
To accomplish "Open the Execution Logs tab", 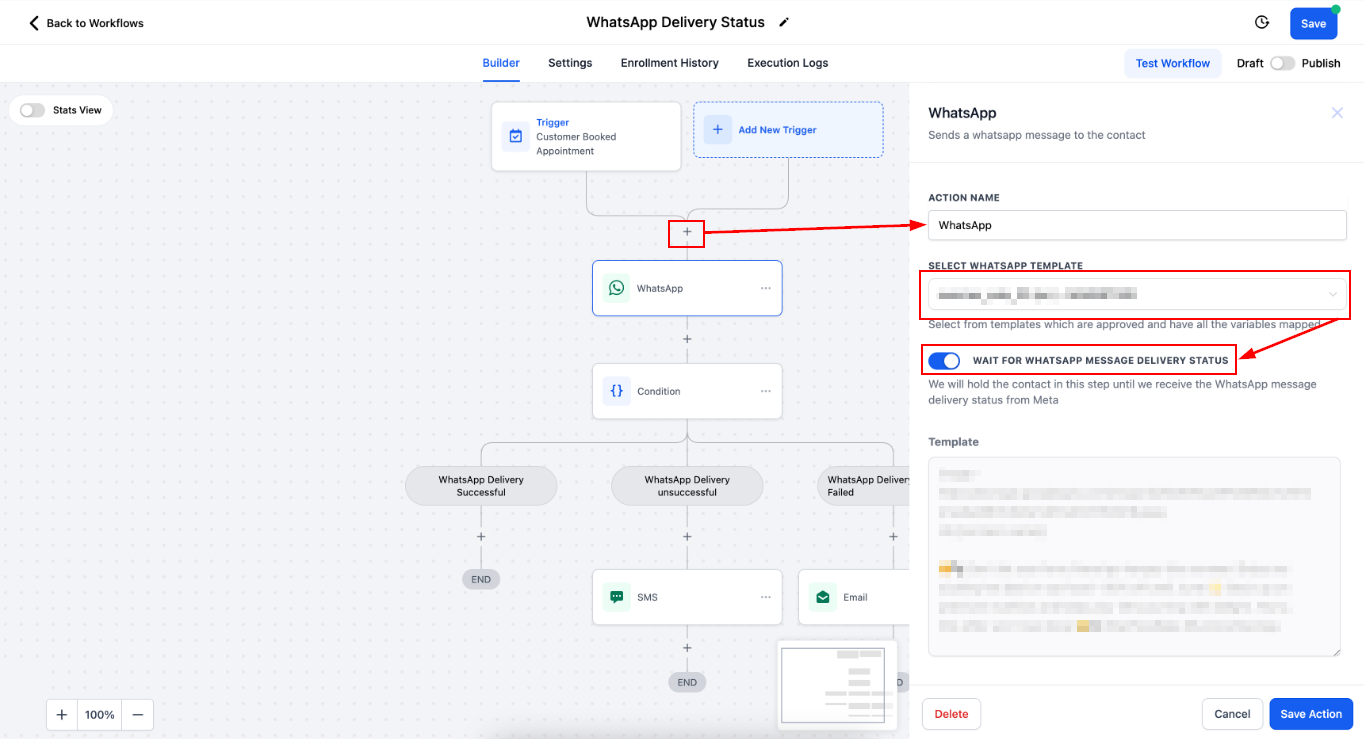I will 787,63.
